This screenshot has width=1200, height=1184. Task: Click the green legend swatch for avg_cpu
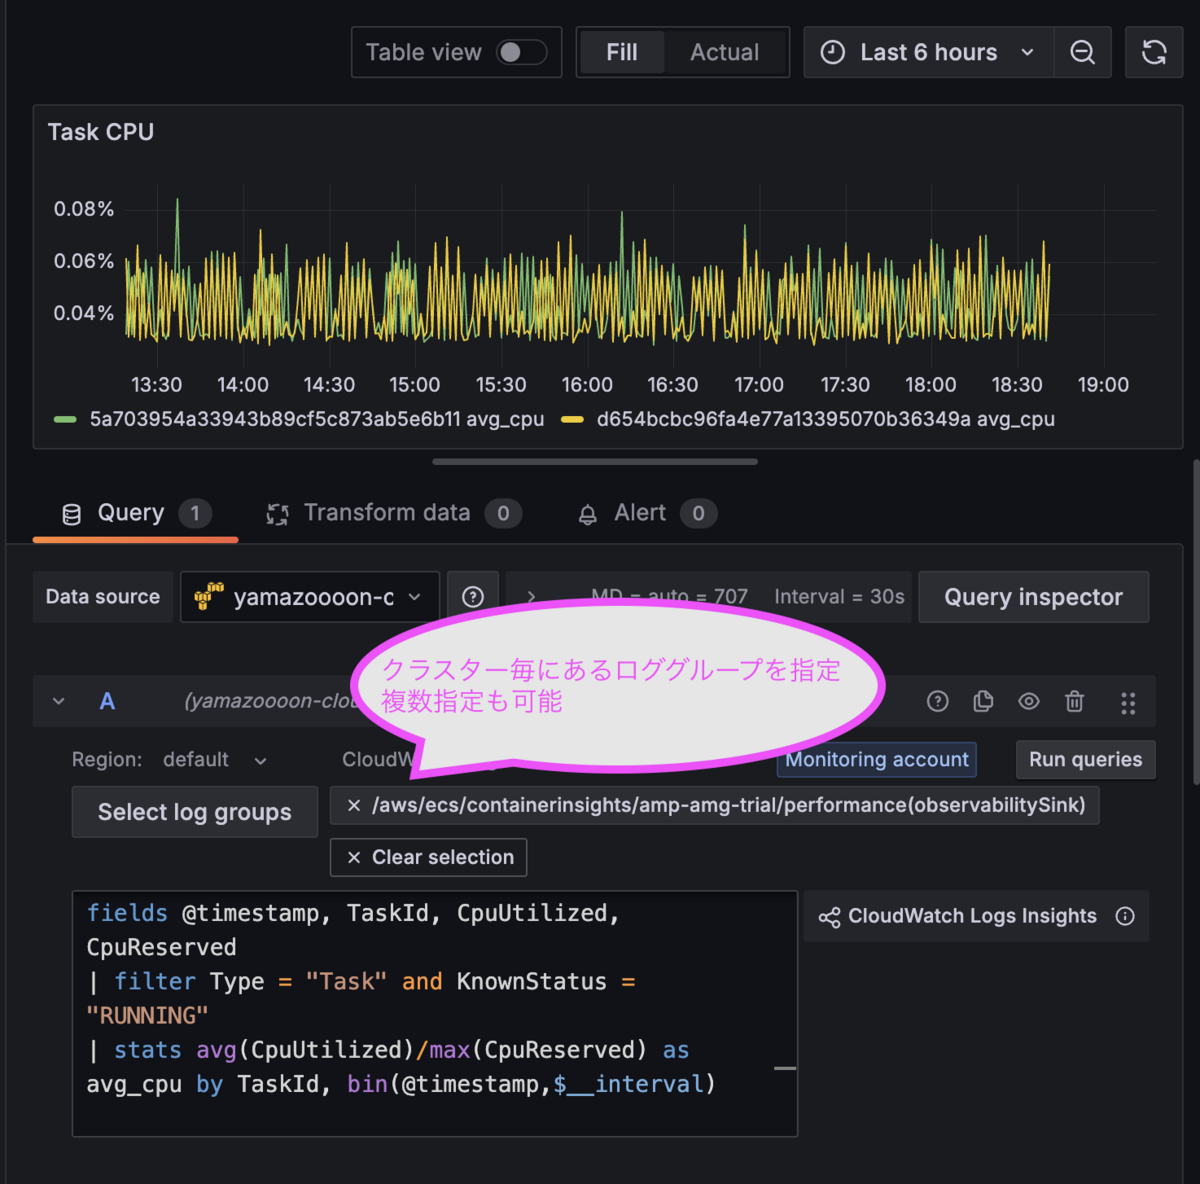64,419
